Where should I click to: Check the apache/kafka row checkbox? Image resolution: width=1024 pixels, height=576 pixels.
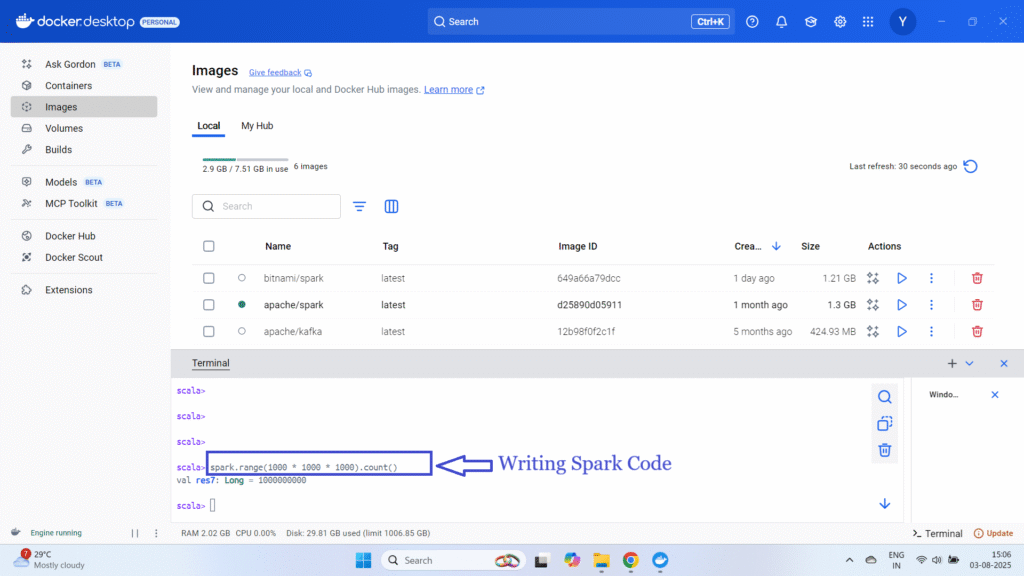point(208,332)
